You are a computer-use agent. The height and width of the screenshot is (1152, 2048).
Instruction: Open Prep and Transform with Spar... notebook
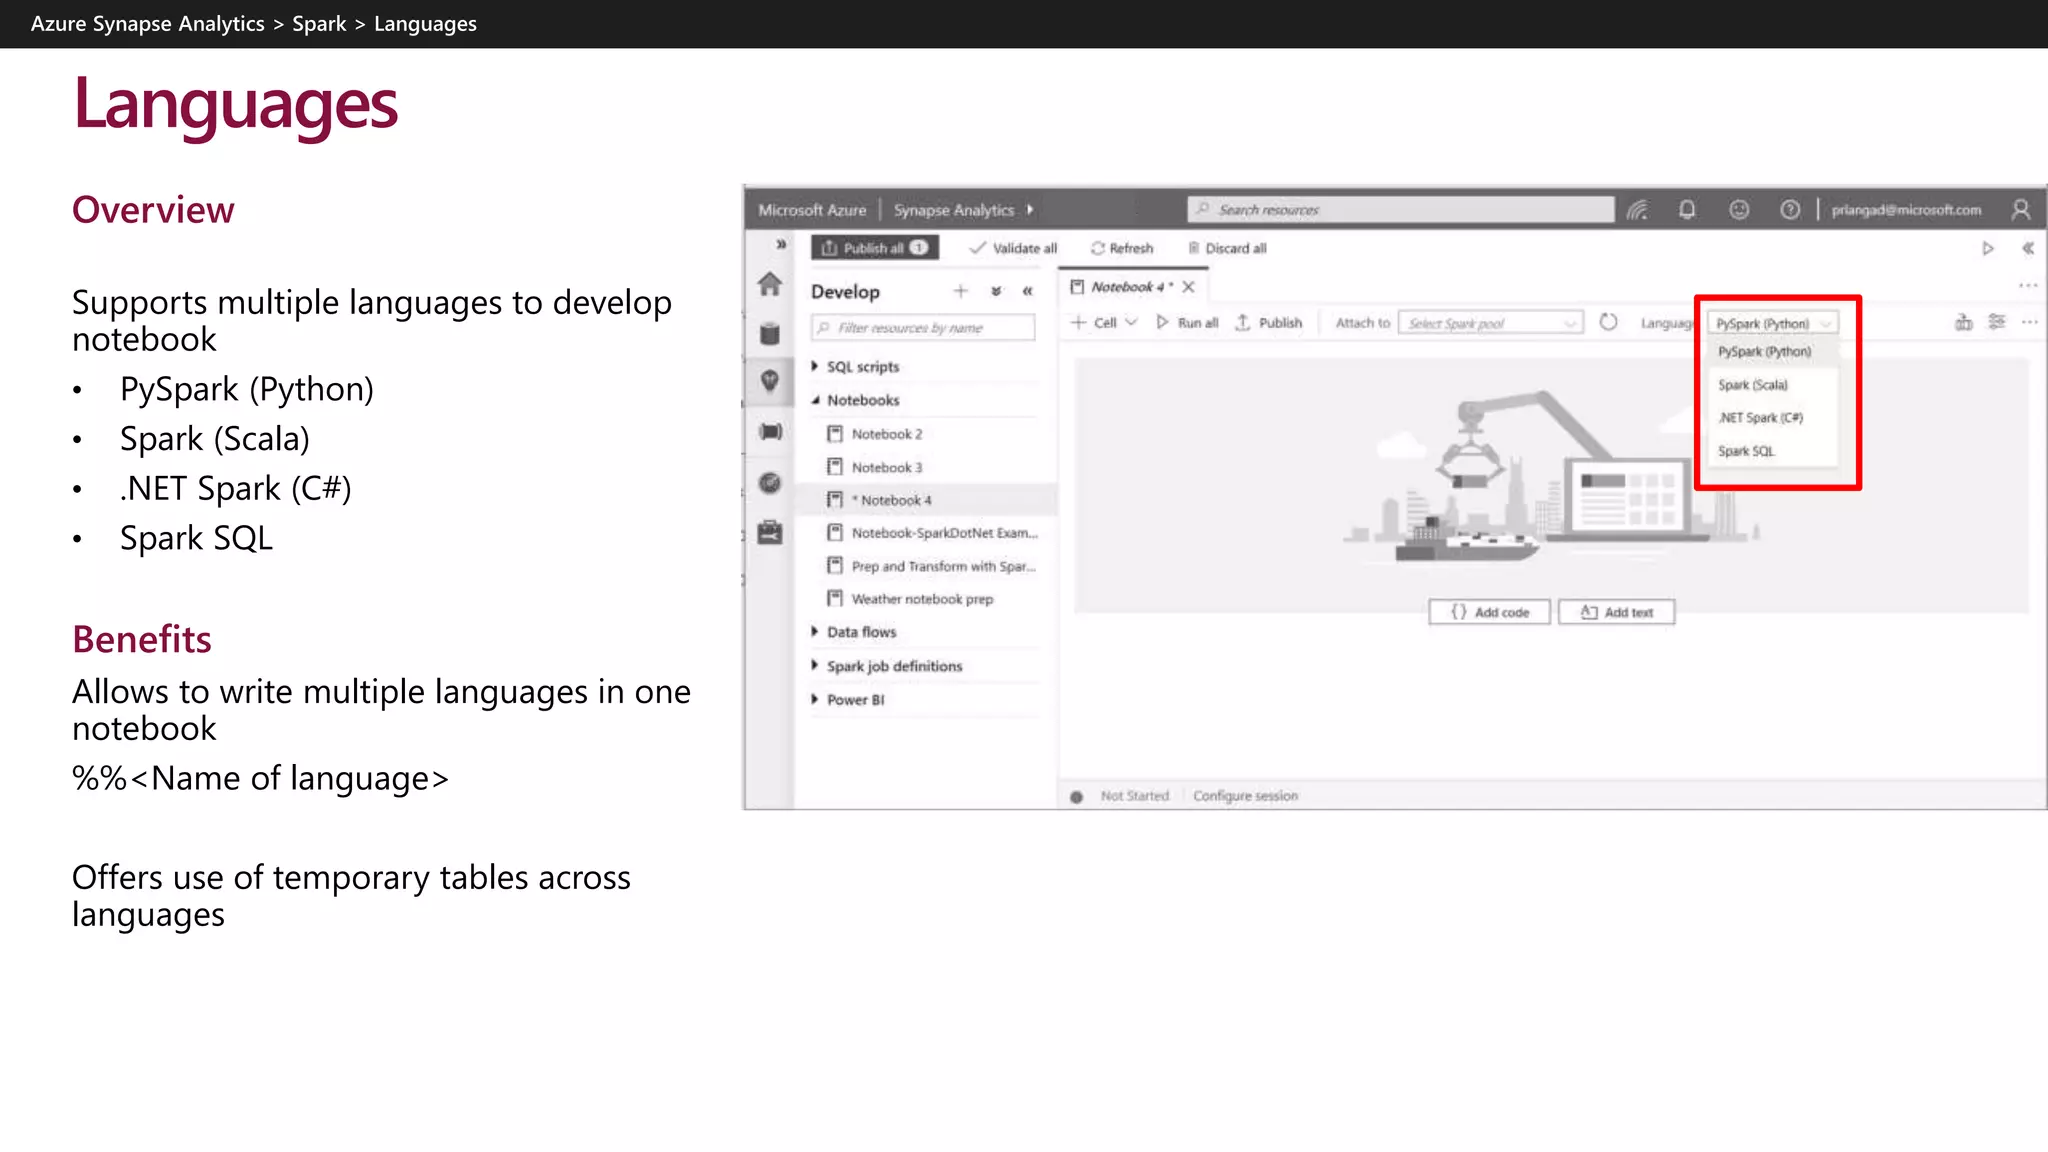(943, 566)
